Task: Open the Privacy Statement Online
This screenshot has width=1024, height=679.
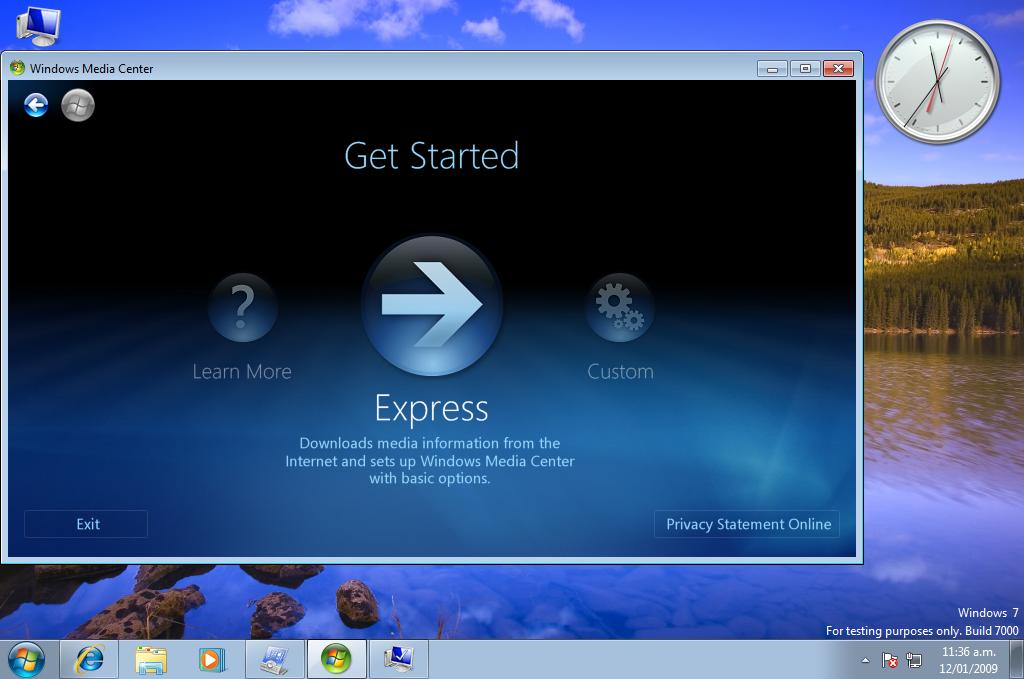Action: coord(747,524)
